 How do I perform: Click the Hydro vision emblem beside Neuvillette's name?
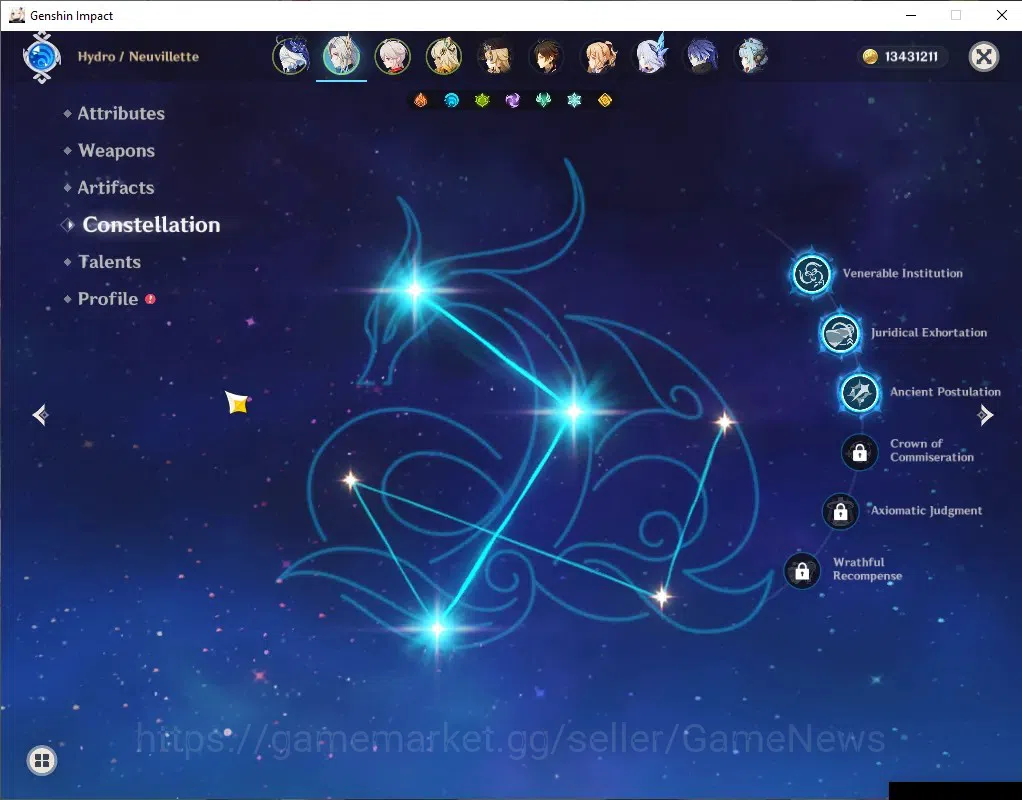42,57
